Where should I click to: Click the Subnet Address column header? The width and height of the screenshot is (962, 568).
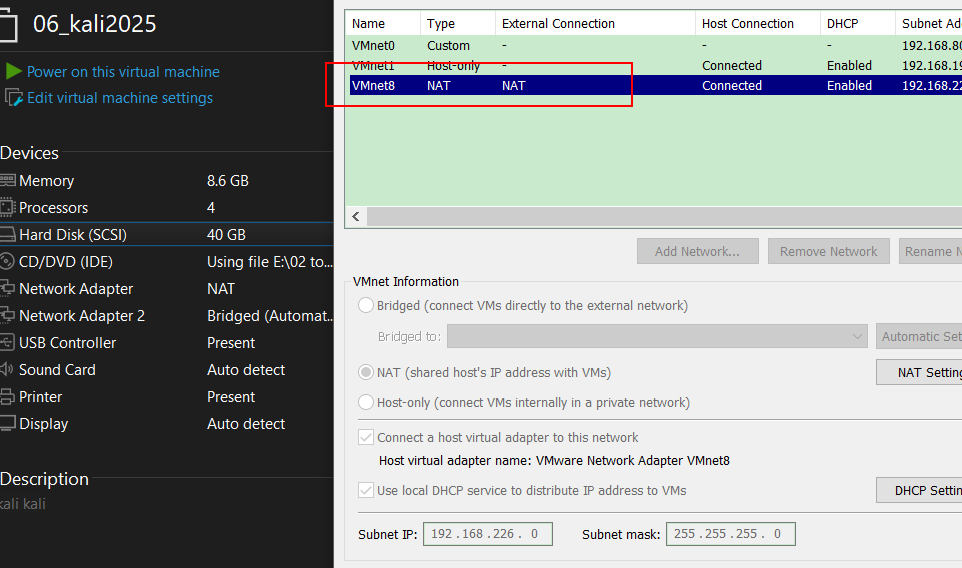(929, 23)
